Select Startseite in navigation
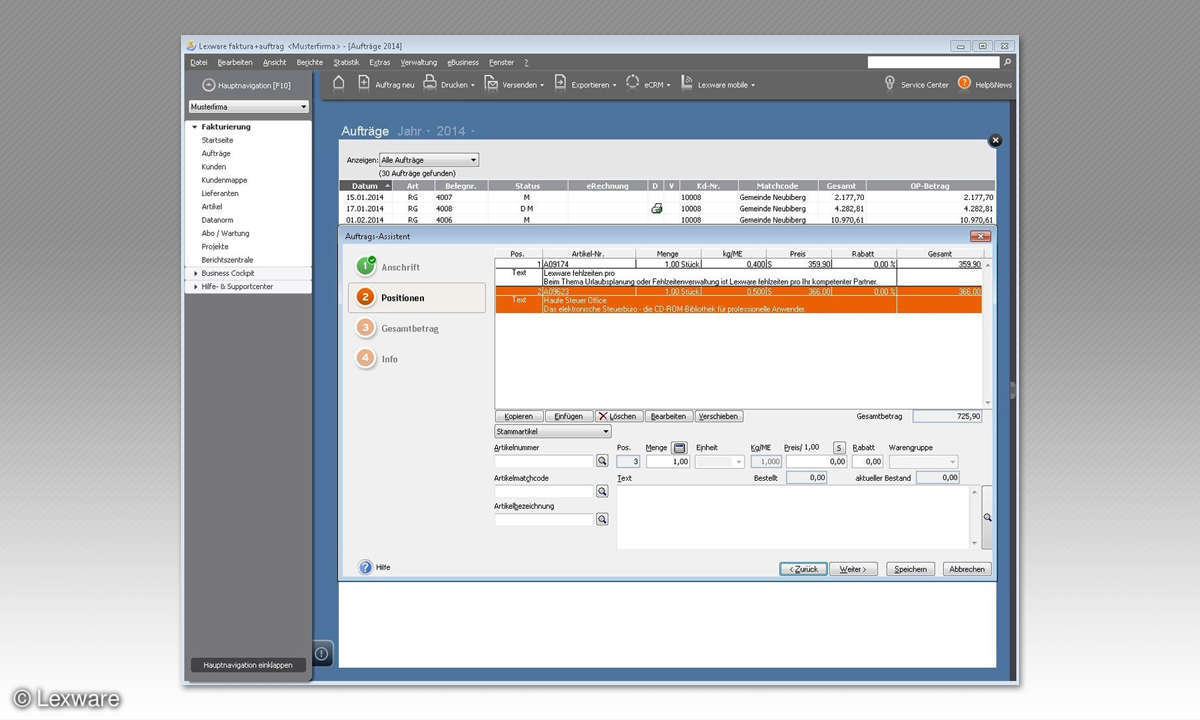1200x720 pixels. coord(217,140)
